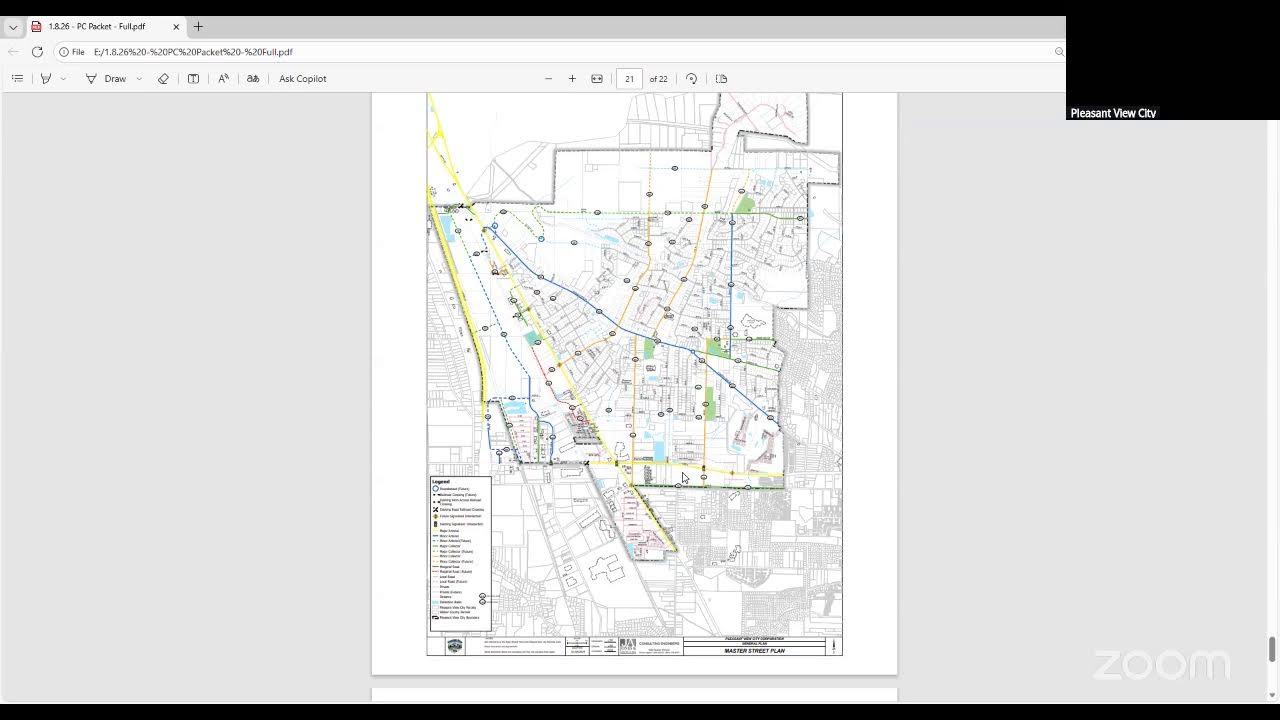Open the table of contents panel
This screenshot has height=720, width=1280.
[x=17, y=79]
